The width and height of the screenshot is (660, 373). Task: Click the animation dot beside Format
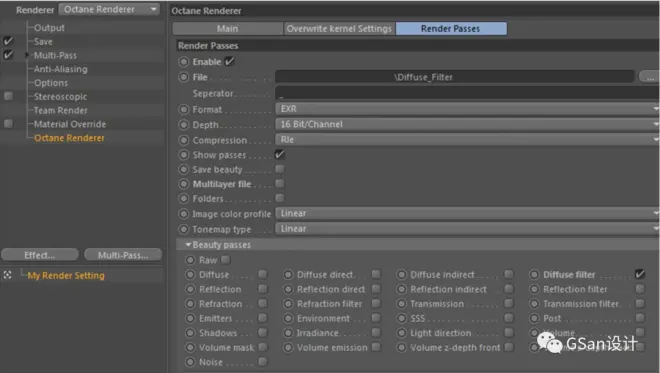pos(184,110)
